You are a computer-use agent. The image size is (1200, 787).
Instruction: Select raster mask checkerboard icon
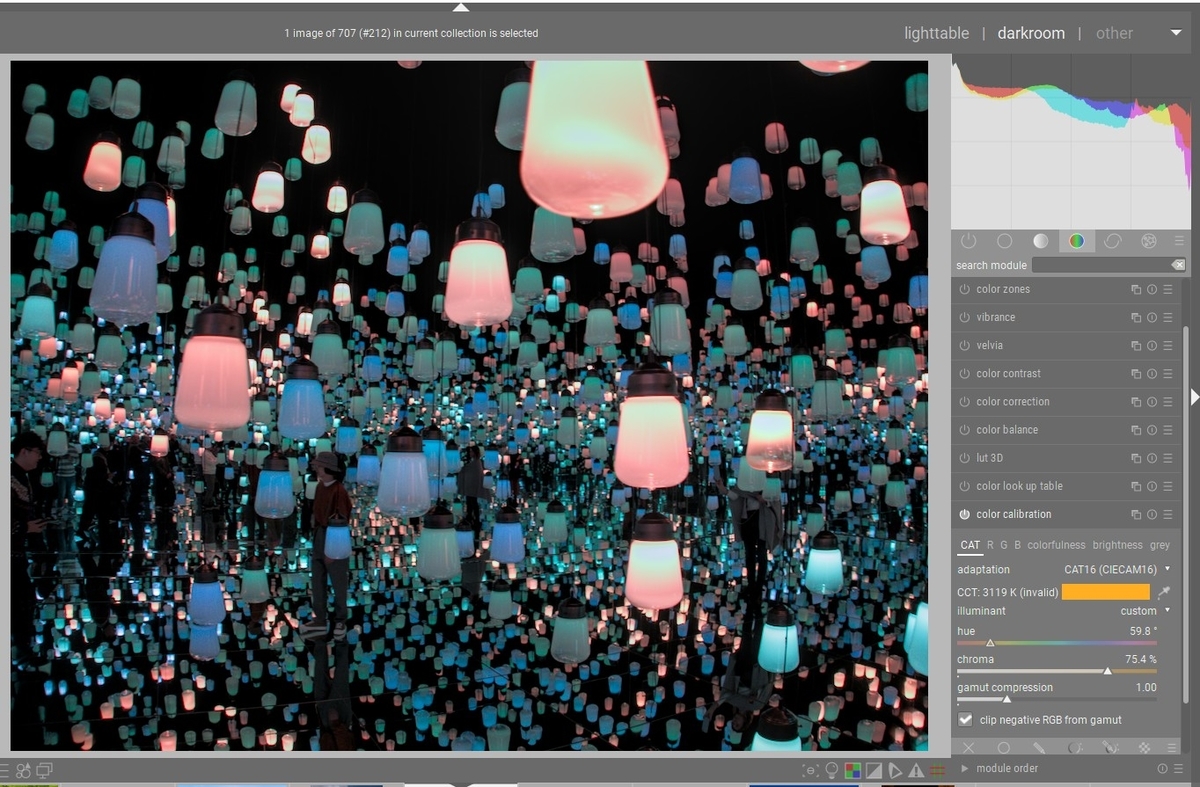click(1145, 747)
